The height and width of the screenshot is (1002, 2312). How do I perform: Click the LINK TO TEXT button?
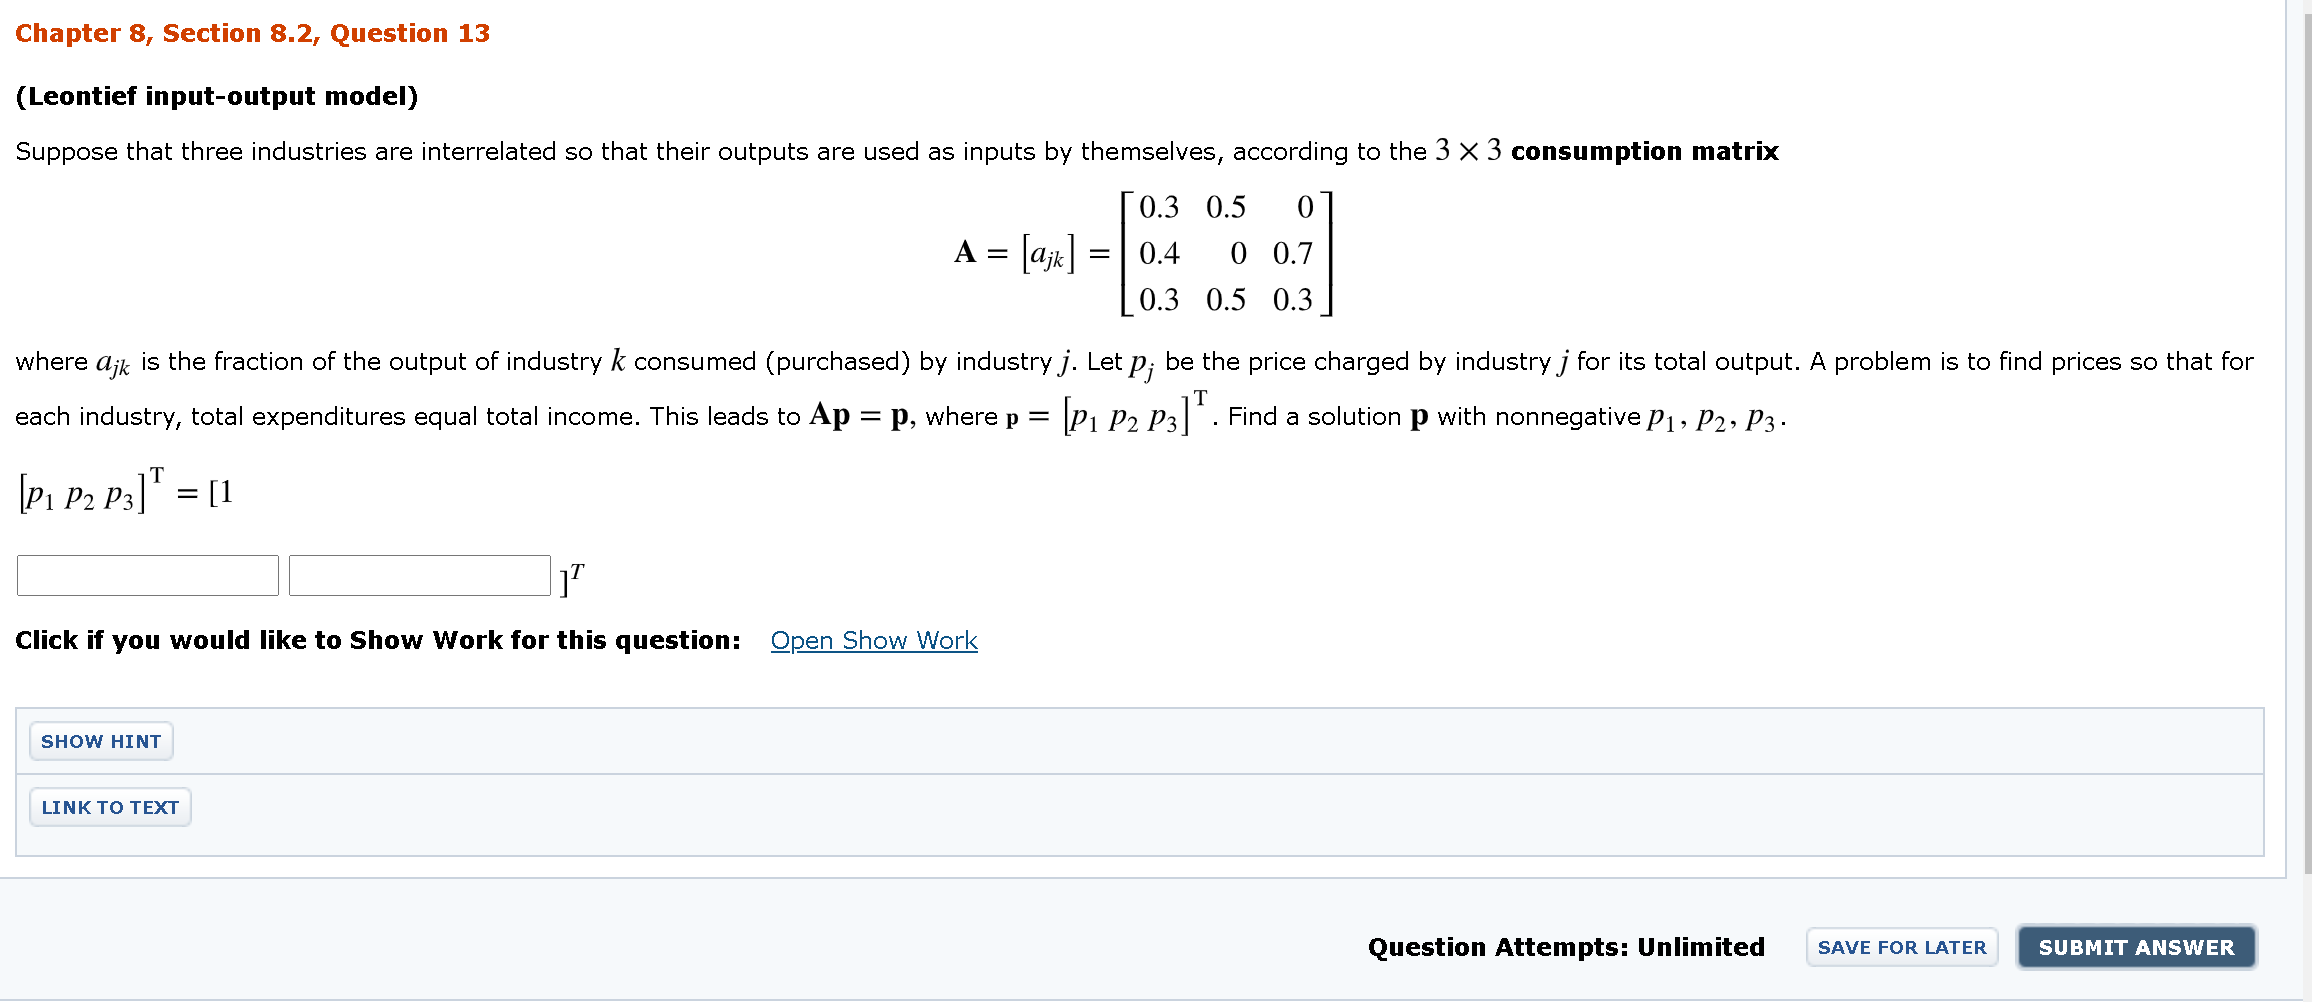(x=109, y=807)
